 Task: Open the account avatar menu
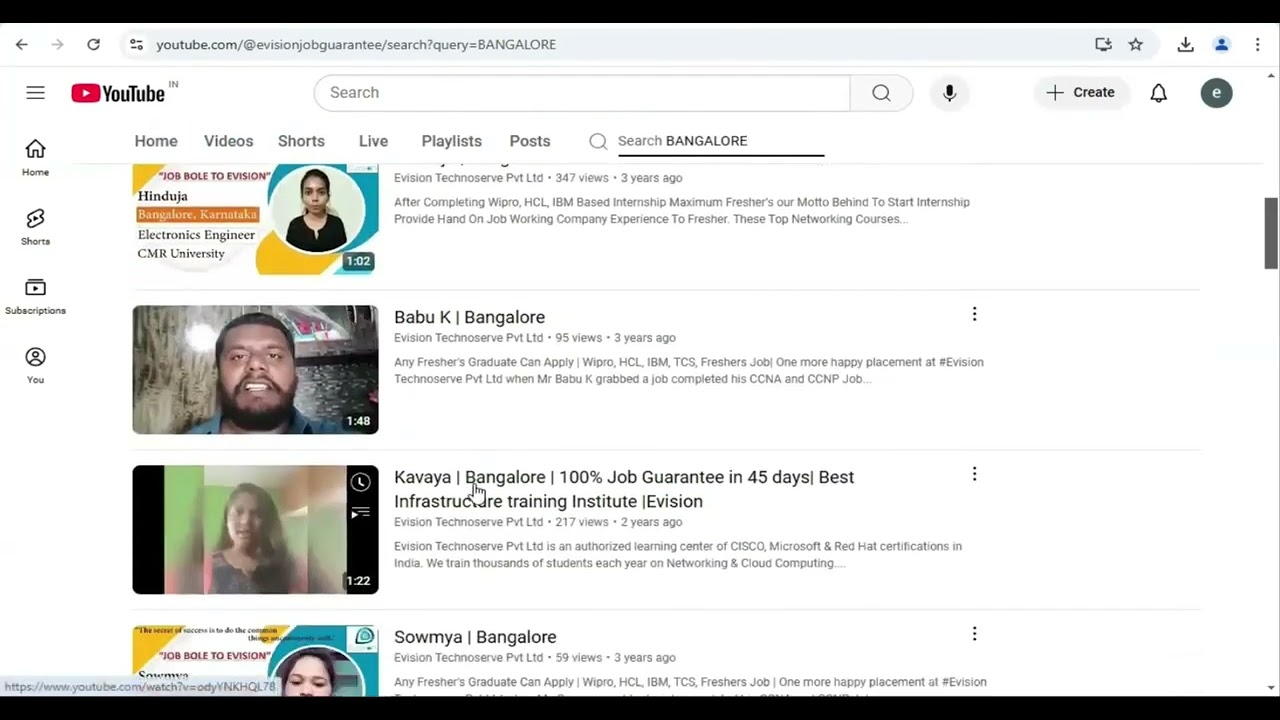[1216, 93]
